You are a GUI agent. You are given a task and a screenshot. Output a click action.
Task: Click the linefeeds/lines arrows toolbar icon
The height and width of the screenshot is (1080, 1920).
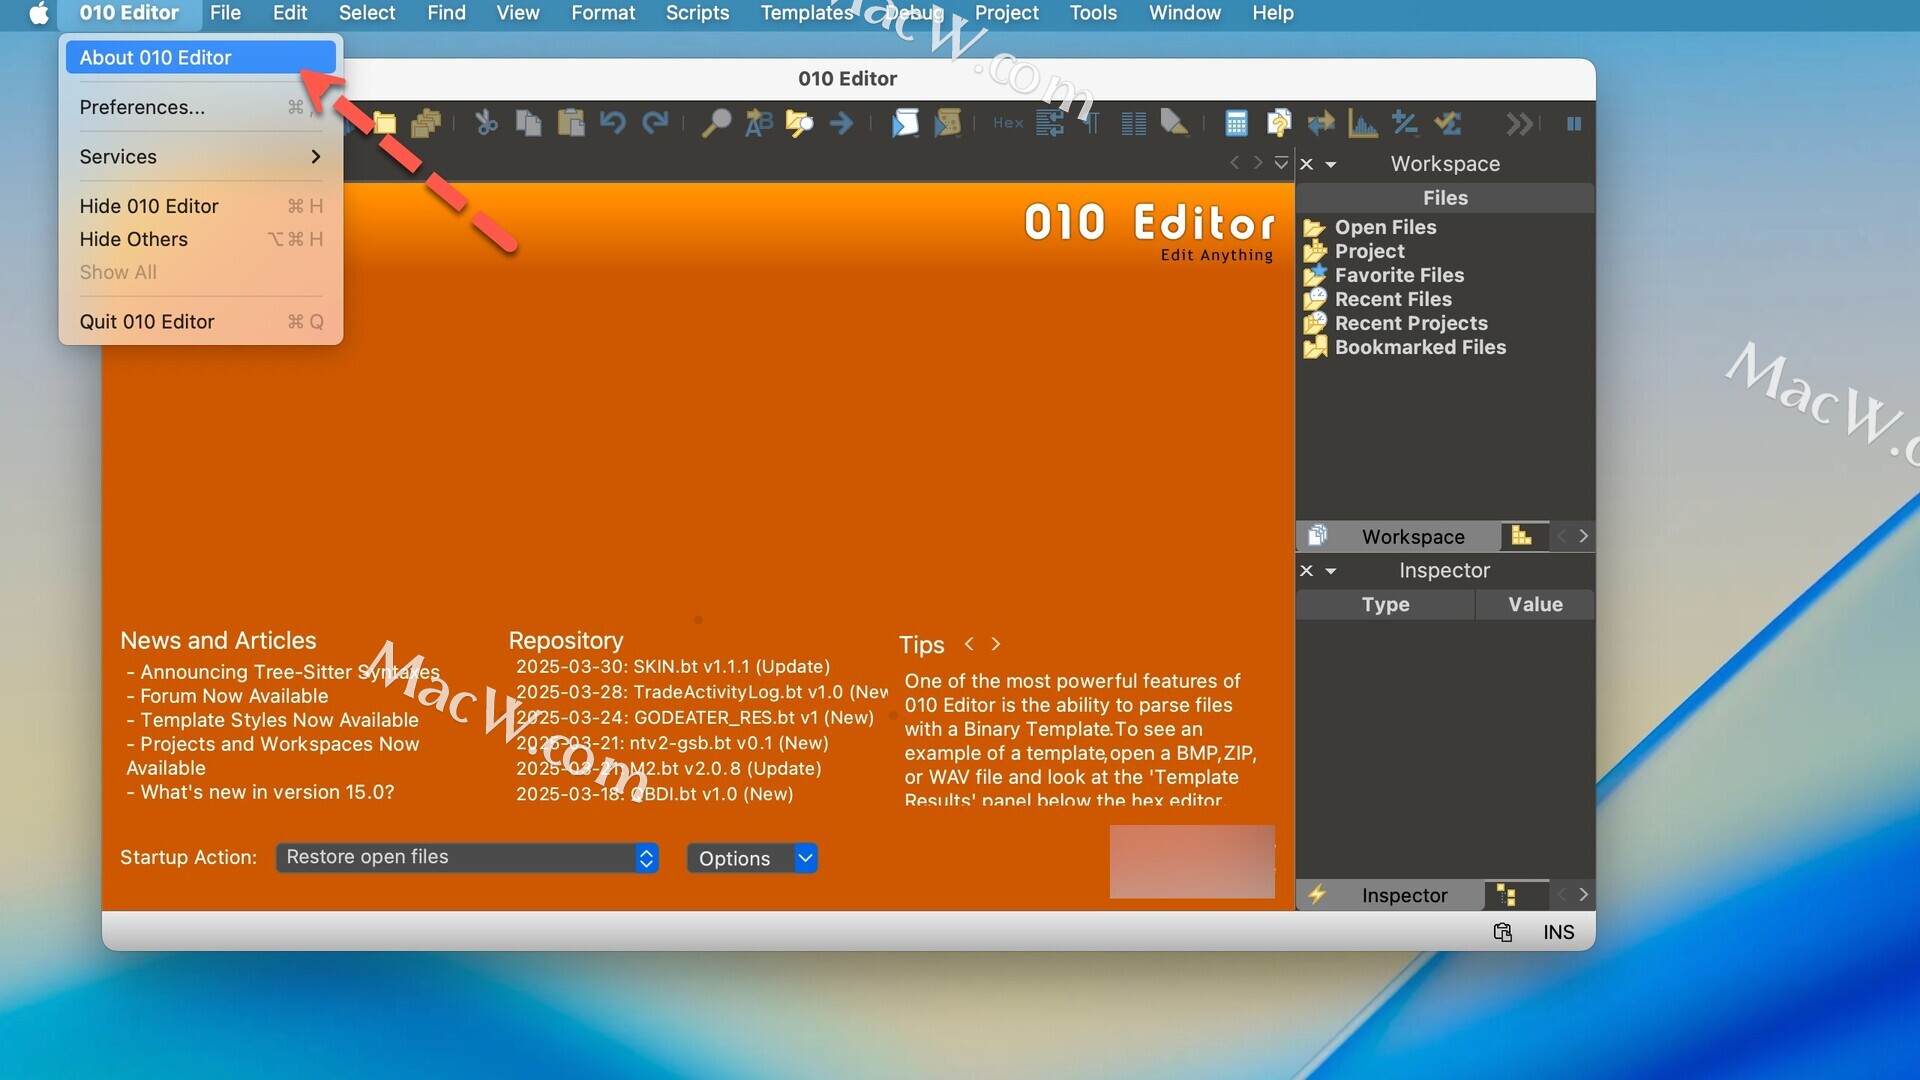tap(1050, 123)
